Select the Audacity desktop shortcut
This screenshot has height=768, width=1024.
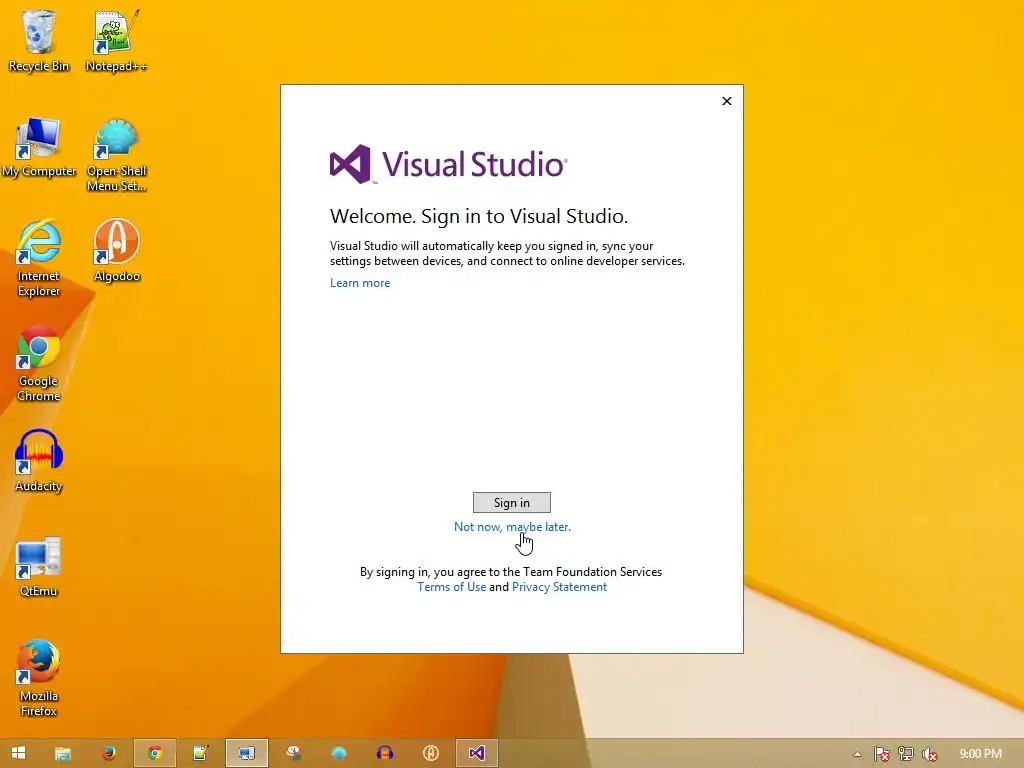pyautogui.click(x=39, y=461)
